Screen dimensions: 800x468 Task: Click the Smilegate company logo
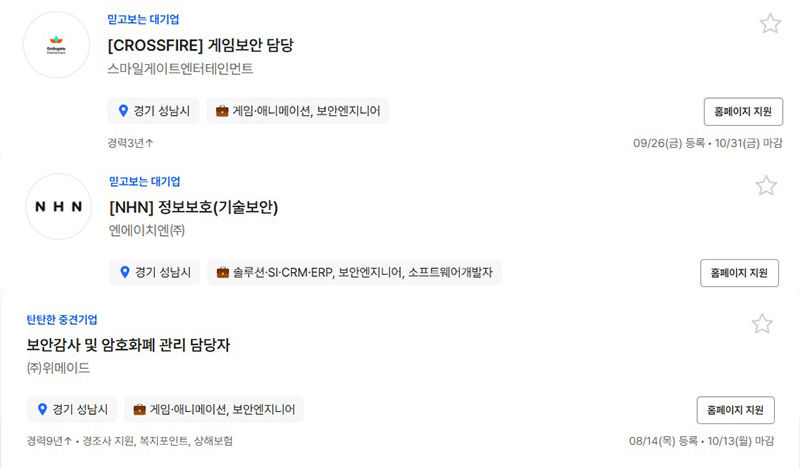[x=56, y=45]
